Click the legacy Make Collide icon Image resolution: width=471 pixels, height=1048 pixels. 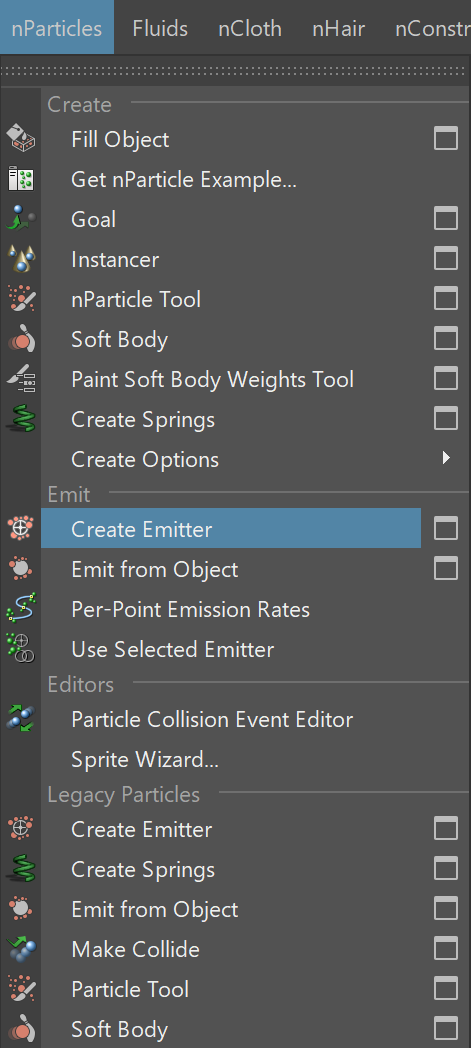pos(21,949)
